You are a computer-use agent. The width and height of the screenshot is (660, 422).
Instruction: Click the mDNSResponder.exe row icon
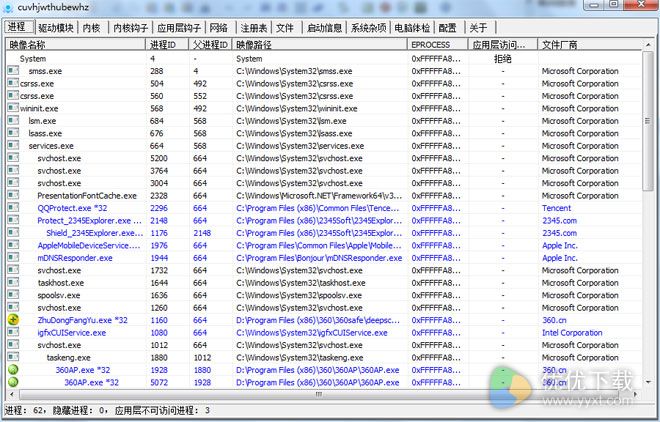[13, 257]
